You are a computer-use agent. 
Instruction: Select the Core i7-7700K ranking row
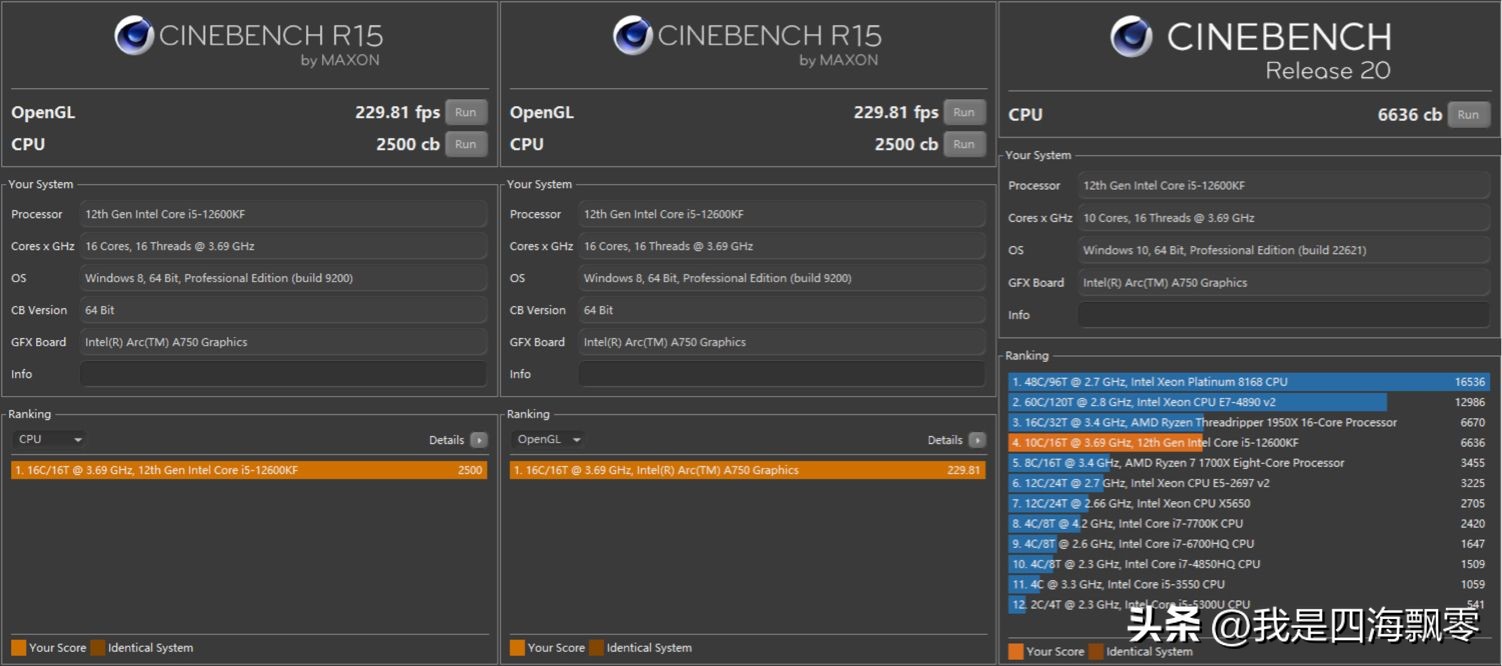click(x=1248, y=523)
